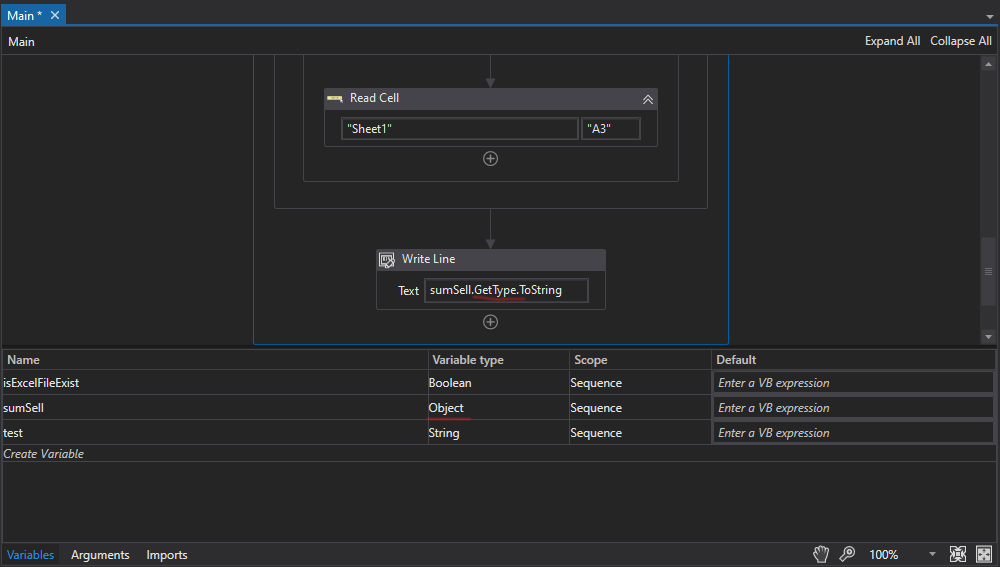
Task: Add activity below Write Line plus icon
Action: point(490,322)
